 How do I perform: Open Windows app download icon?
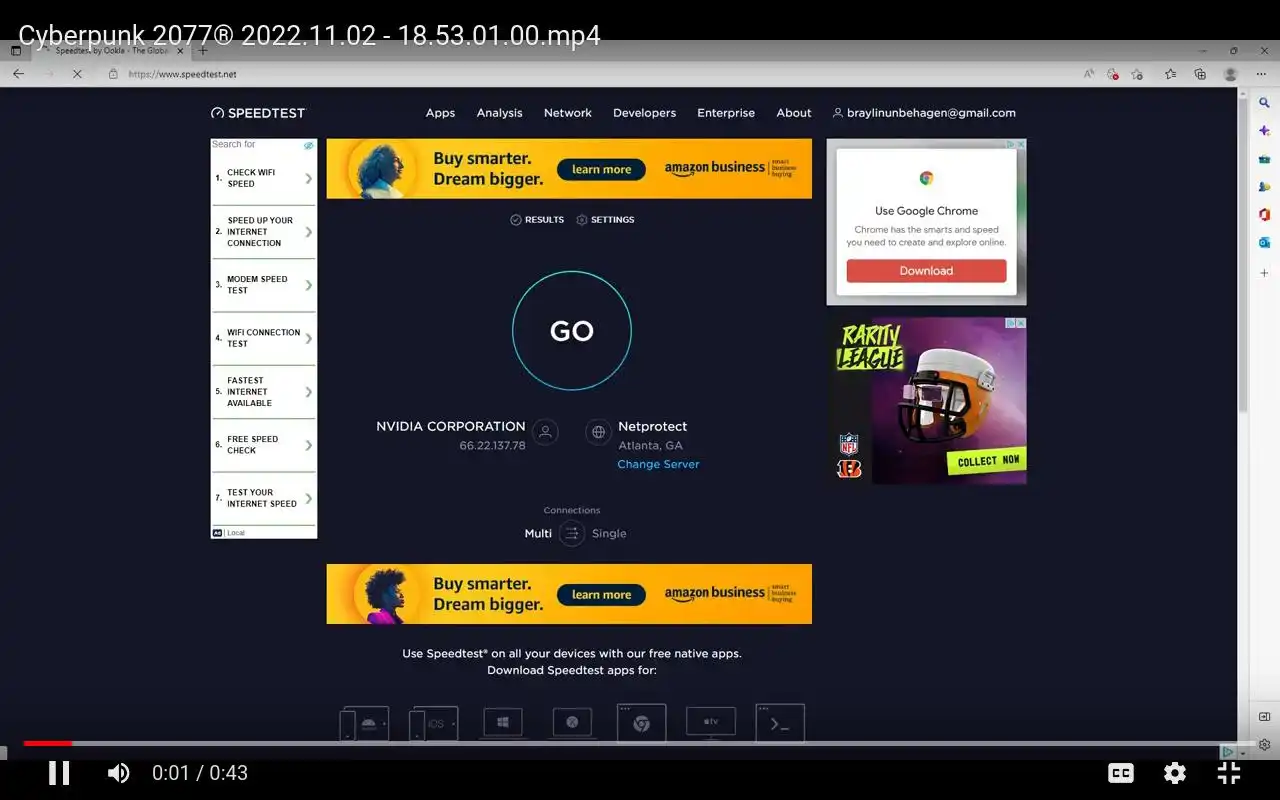[503, 723]
